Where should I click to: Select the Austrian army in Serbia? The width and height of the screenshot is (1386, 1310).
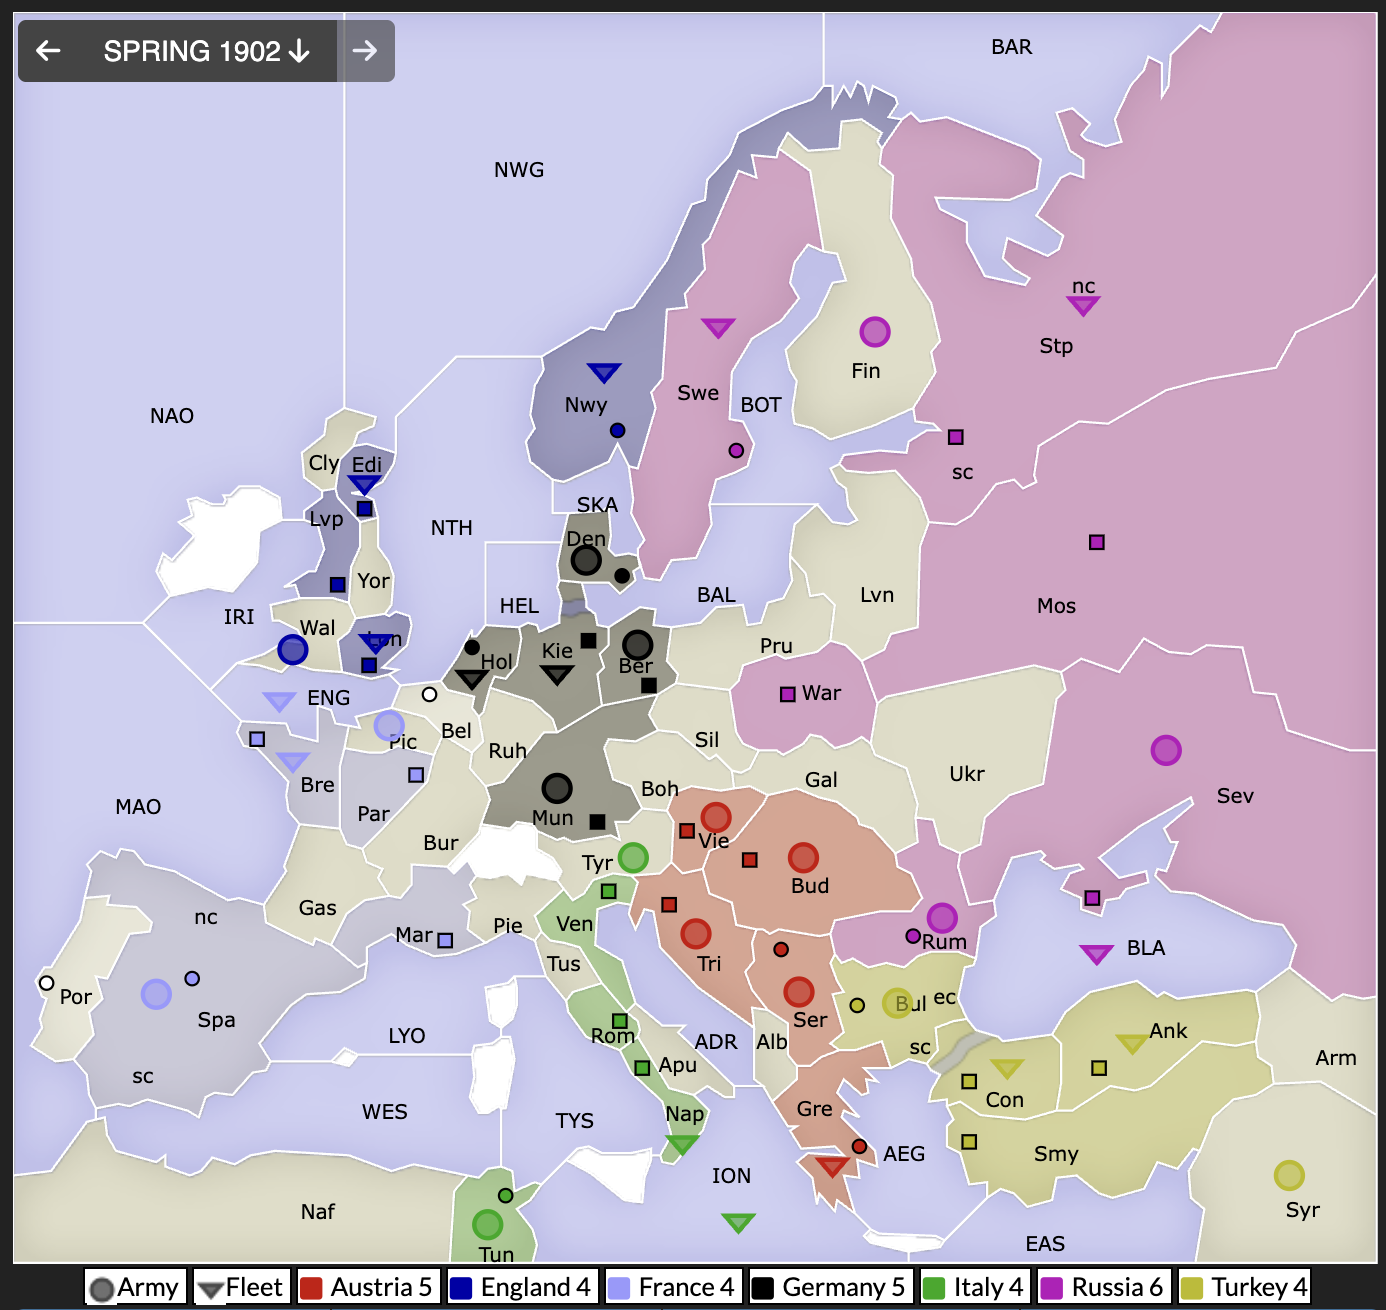(799, 992)
